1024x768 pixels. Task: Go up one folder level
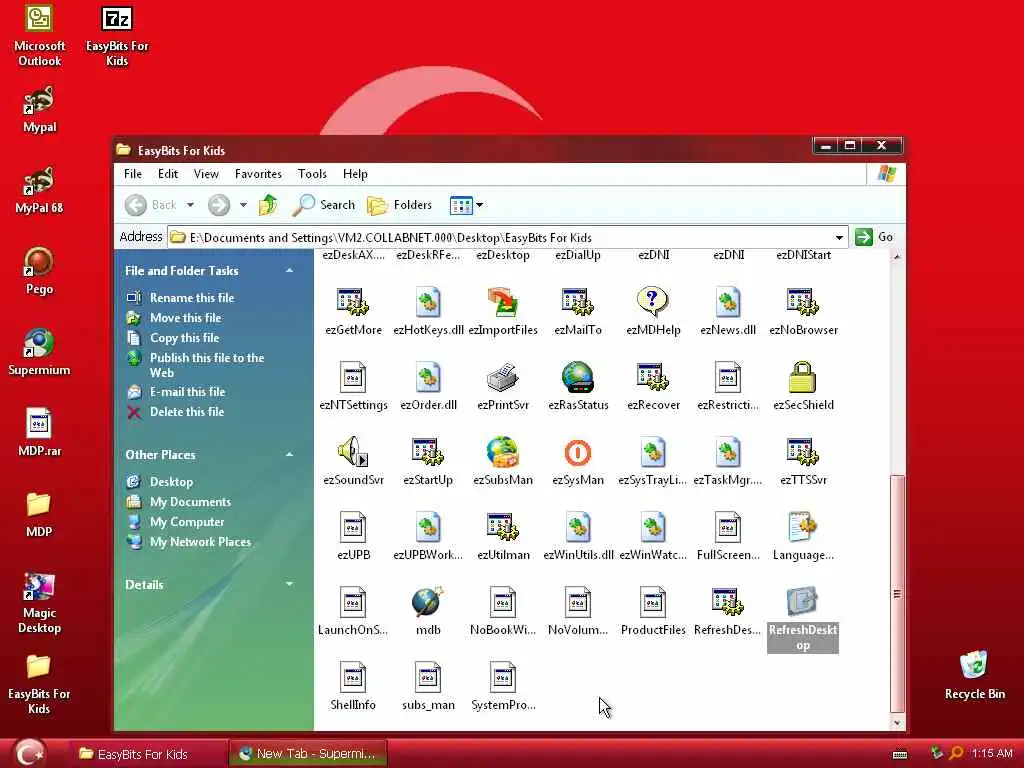268,205
